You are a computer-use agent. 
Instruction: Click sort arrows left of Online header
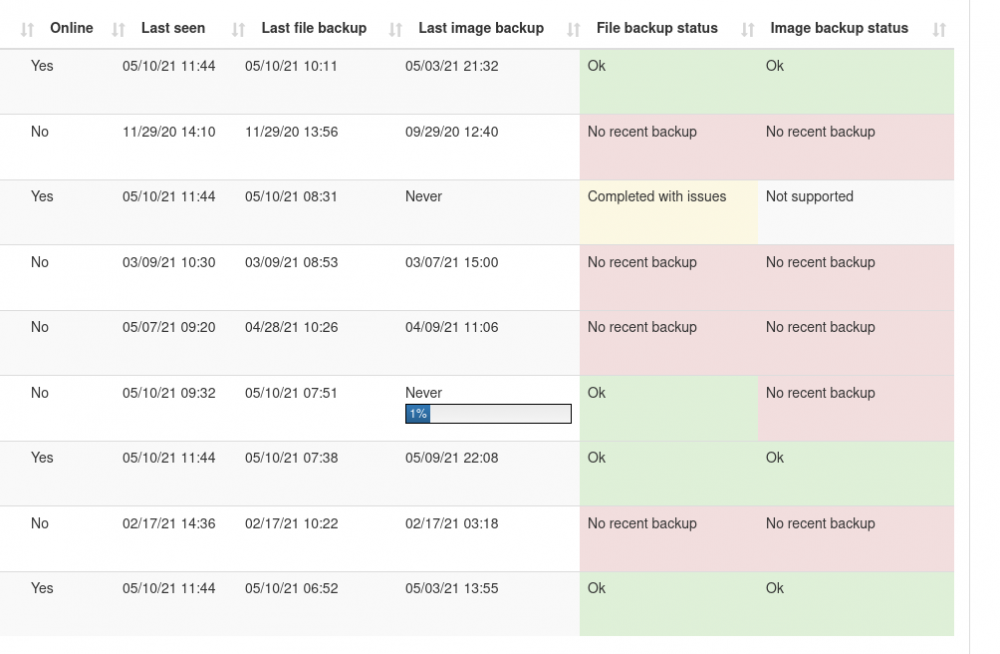[x=27, y=29]
